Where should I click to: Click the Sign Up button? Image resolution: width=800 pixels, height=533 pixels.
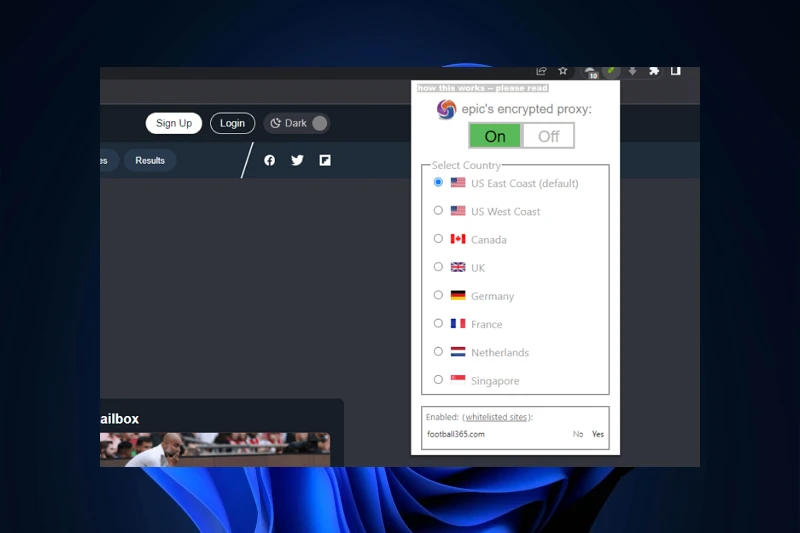tap(174, 123)
